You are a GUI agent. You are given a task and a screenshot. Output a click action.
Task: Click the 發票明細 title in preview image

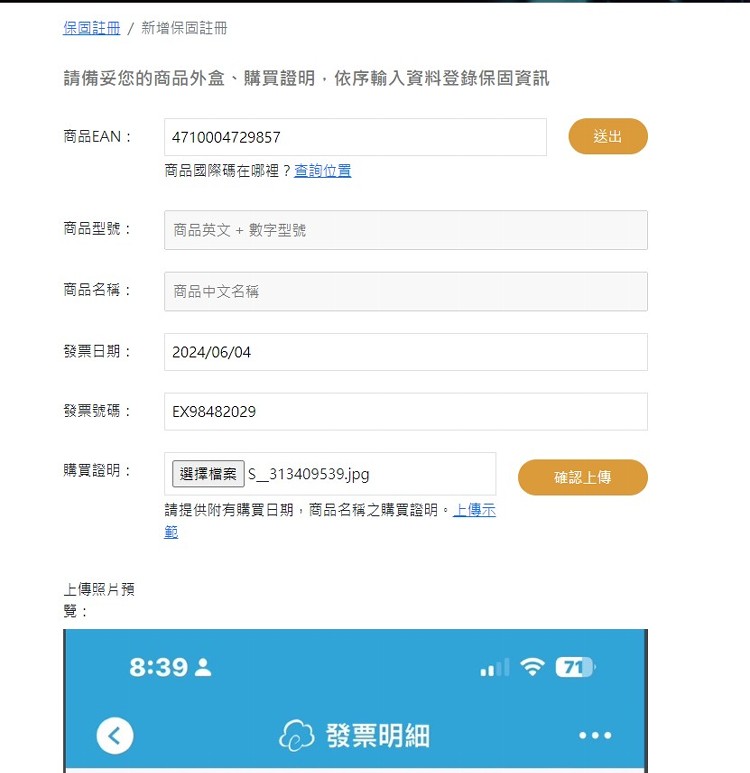click(x=378, y=736)
